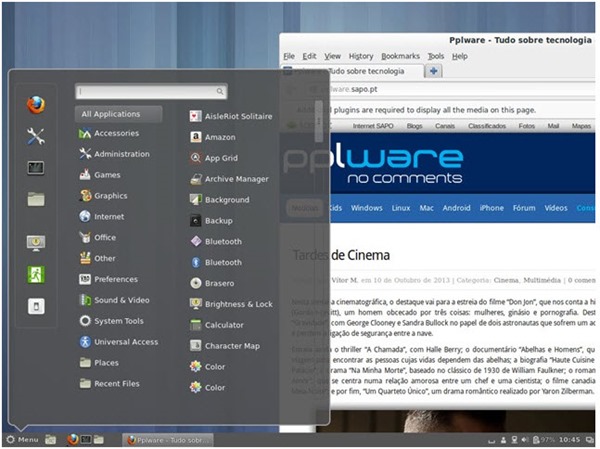Select All Applications category
This screenshot has width=600, height=449.
[x=119, y=114]
